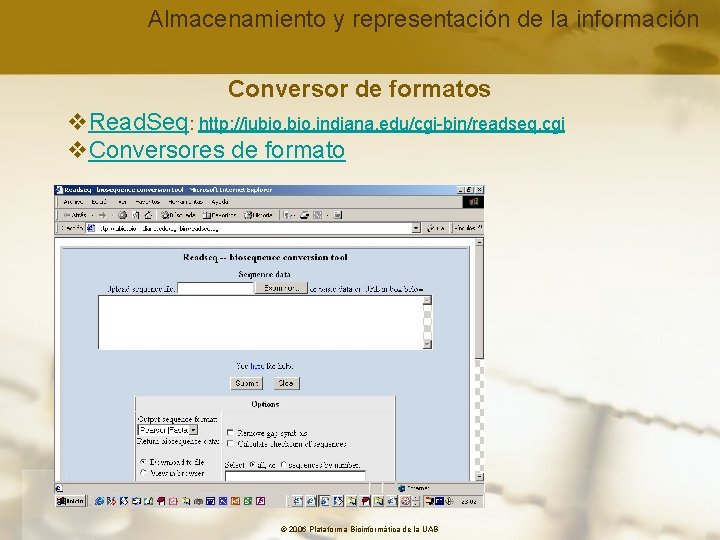Open the Edición menu
Image resolution: width=720 pixels, height=540 pixels.
click(99, 202)
